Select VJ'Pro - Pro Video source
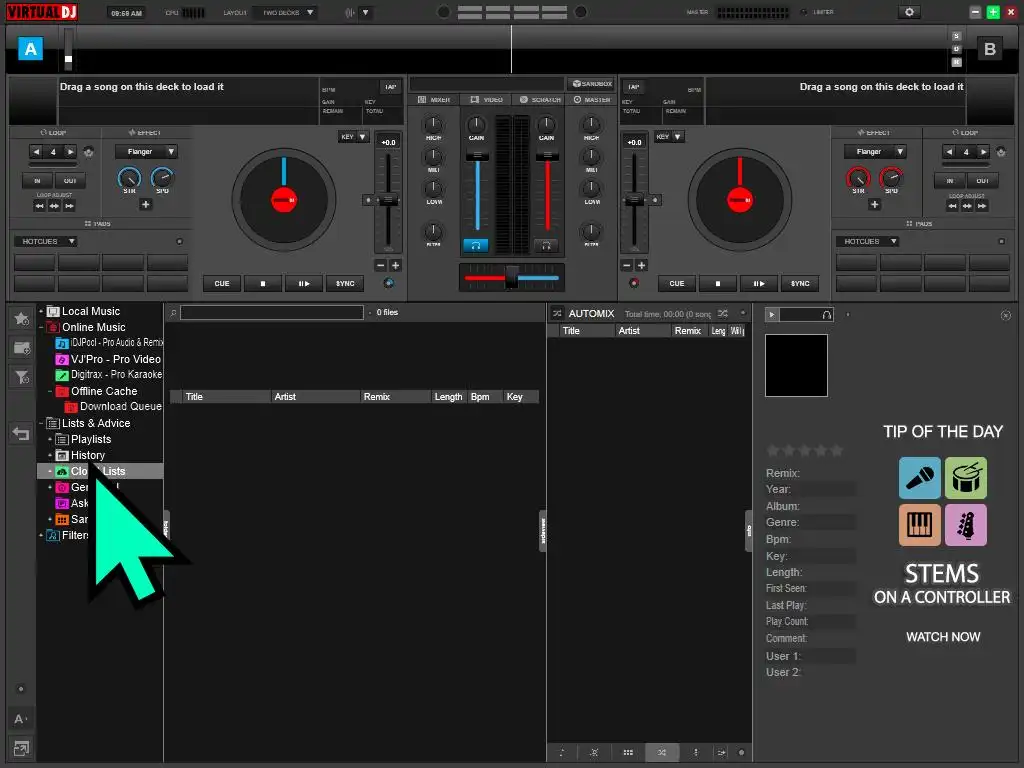1024x768 pixels. (115, 359)
